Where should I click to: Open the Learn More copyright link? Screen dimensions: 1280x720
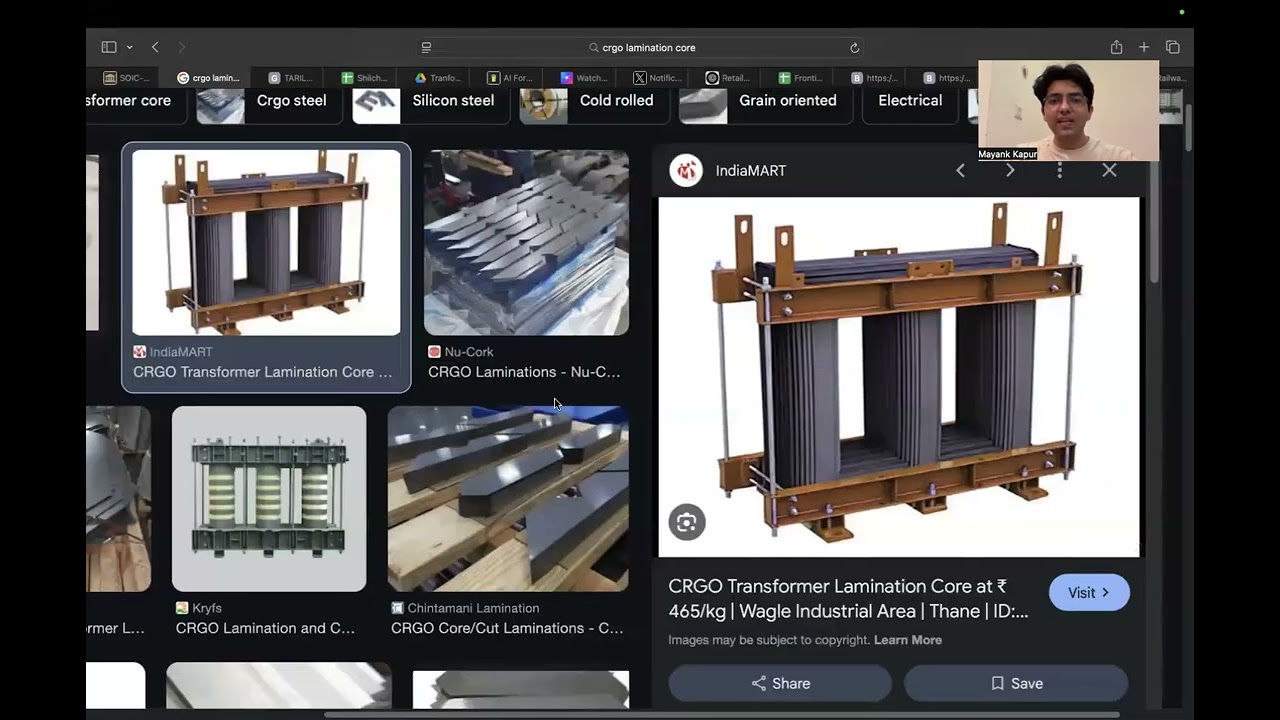click(908, 640)
